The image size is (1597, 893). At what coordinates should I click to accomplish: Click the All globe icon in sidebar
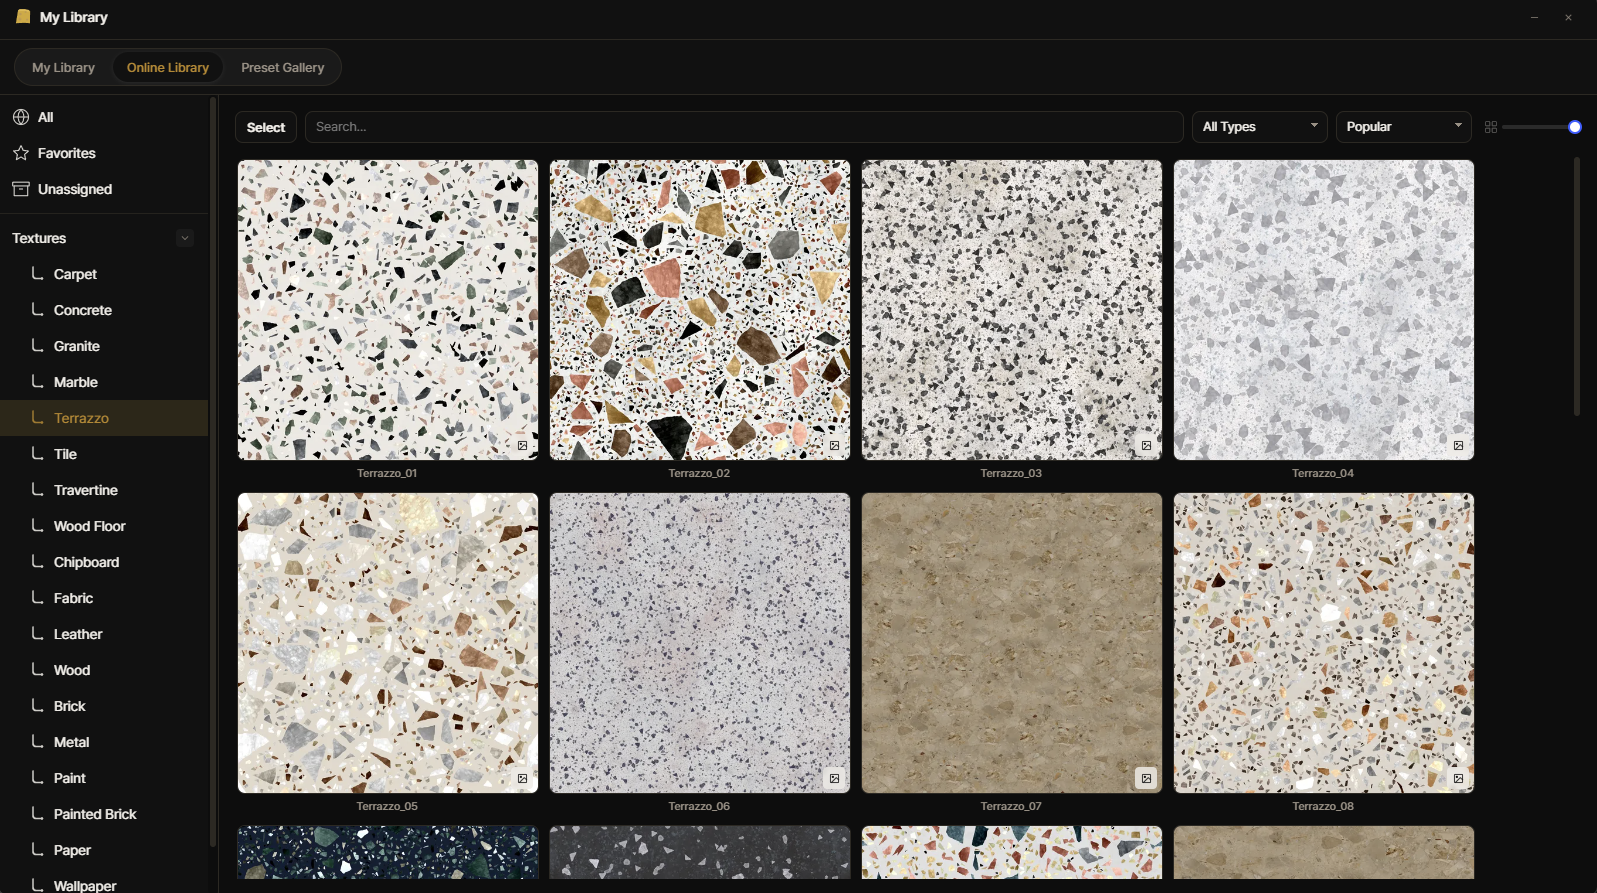21,117
